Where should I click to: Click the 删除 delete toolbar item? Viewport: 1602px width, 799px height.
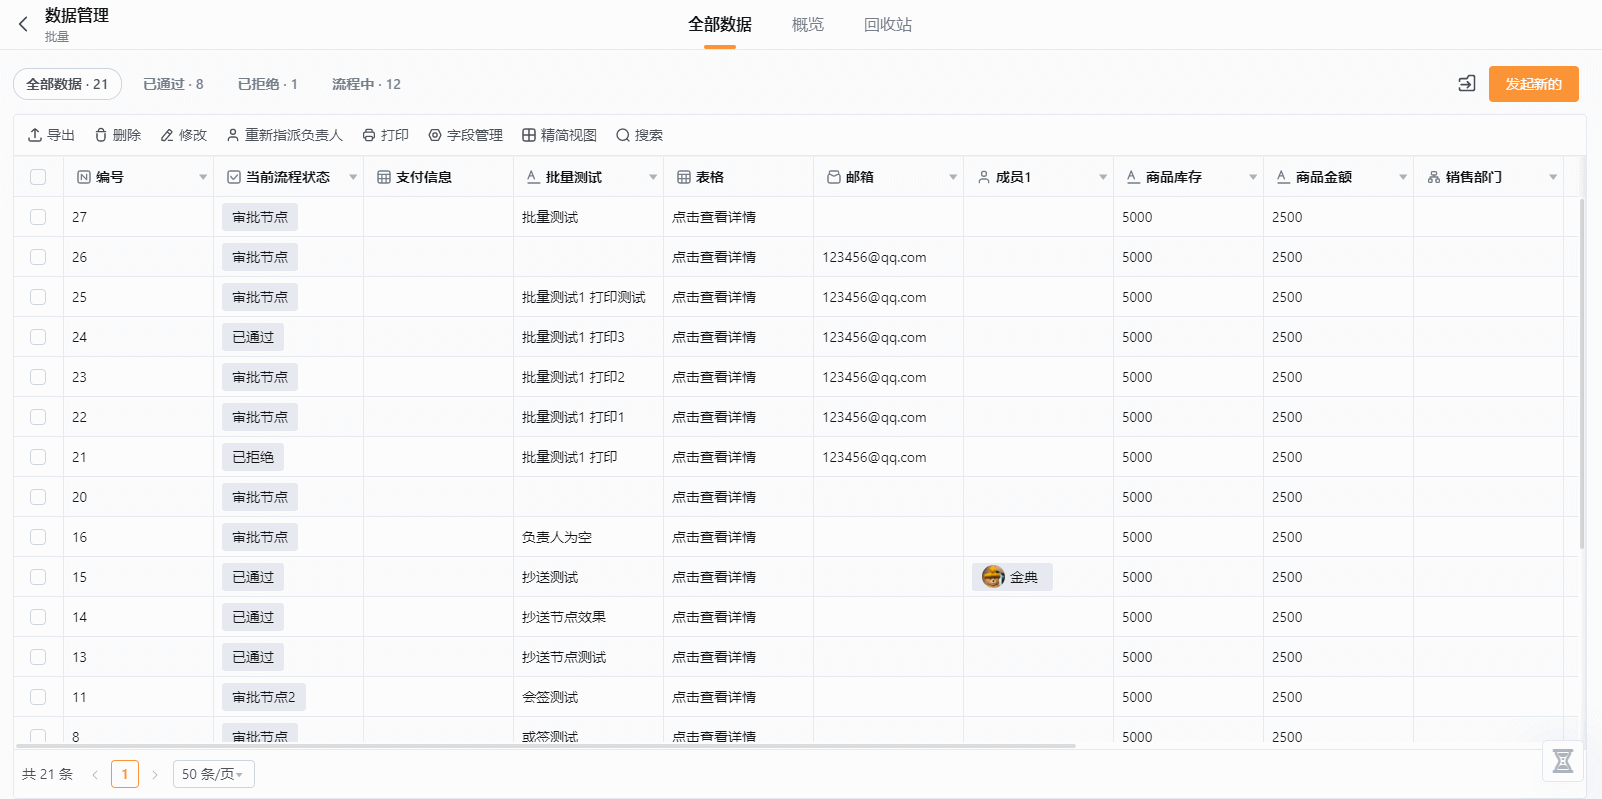tap(117, 135)
